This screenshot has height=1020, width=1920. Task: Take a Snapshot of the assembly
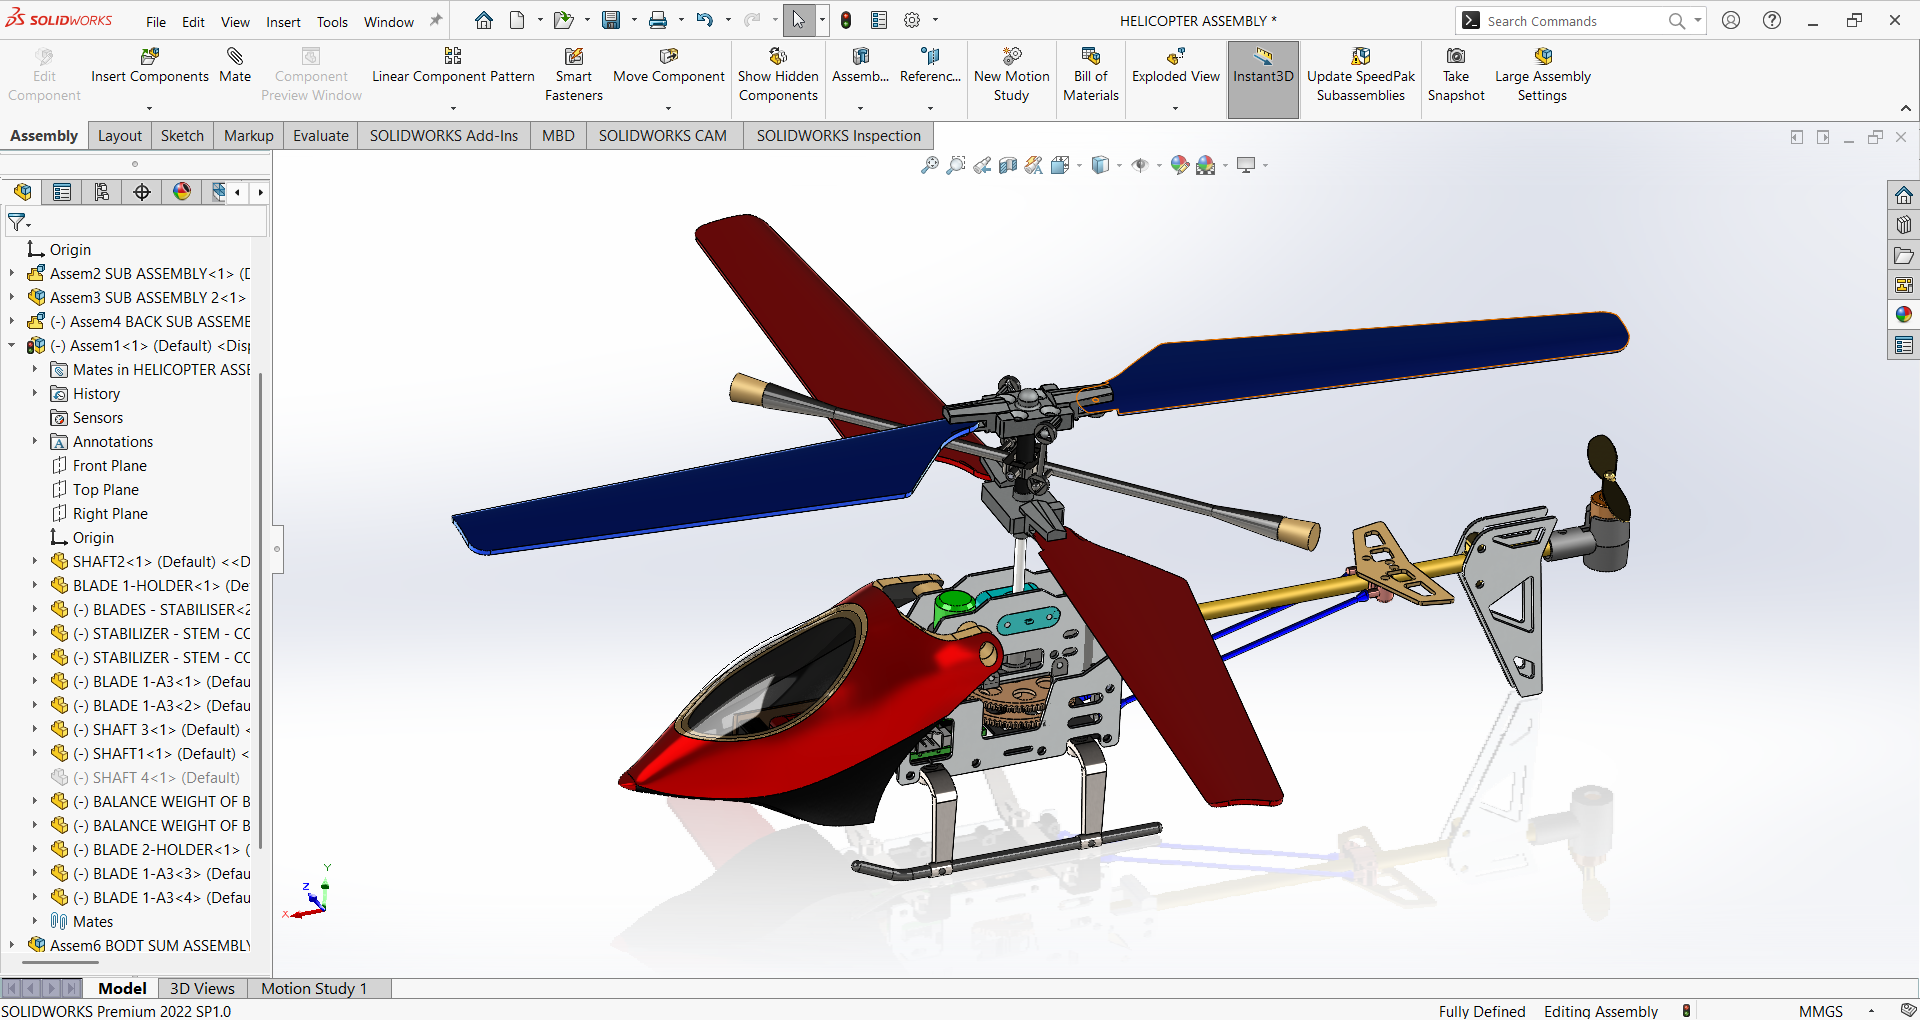click(1456, 75)
